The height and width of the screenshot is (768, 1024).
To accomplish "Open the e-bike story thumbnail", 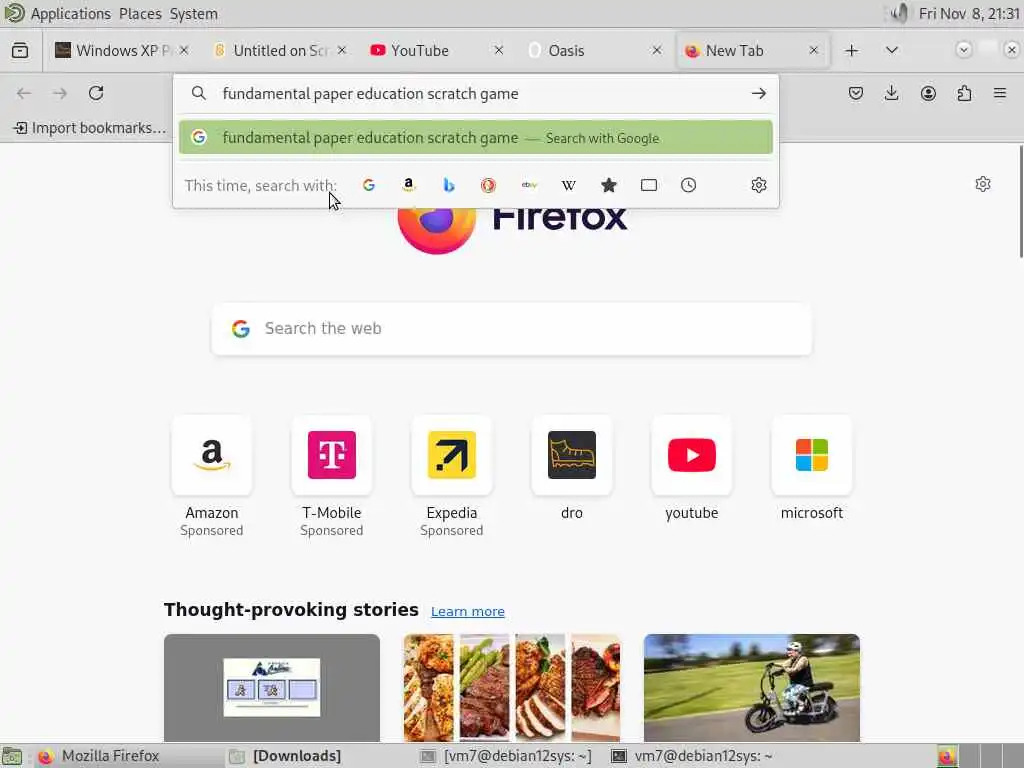I will point(752,688).
